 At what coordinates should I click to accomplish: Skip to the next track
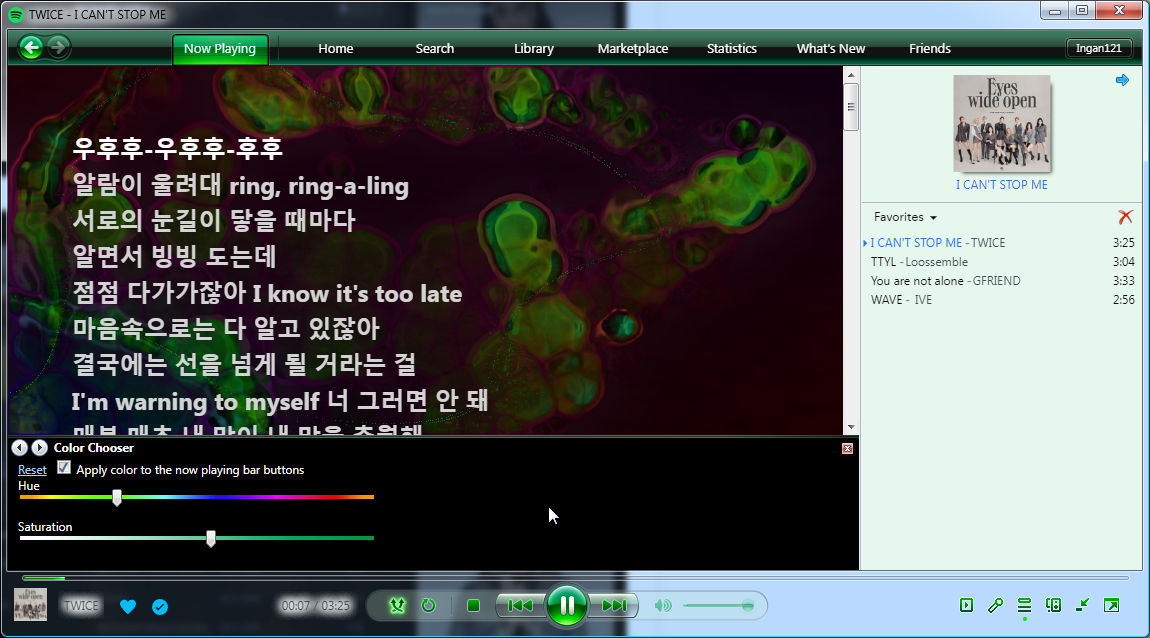click(x=614, y=606)
